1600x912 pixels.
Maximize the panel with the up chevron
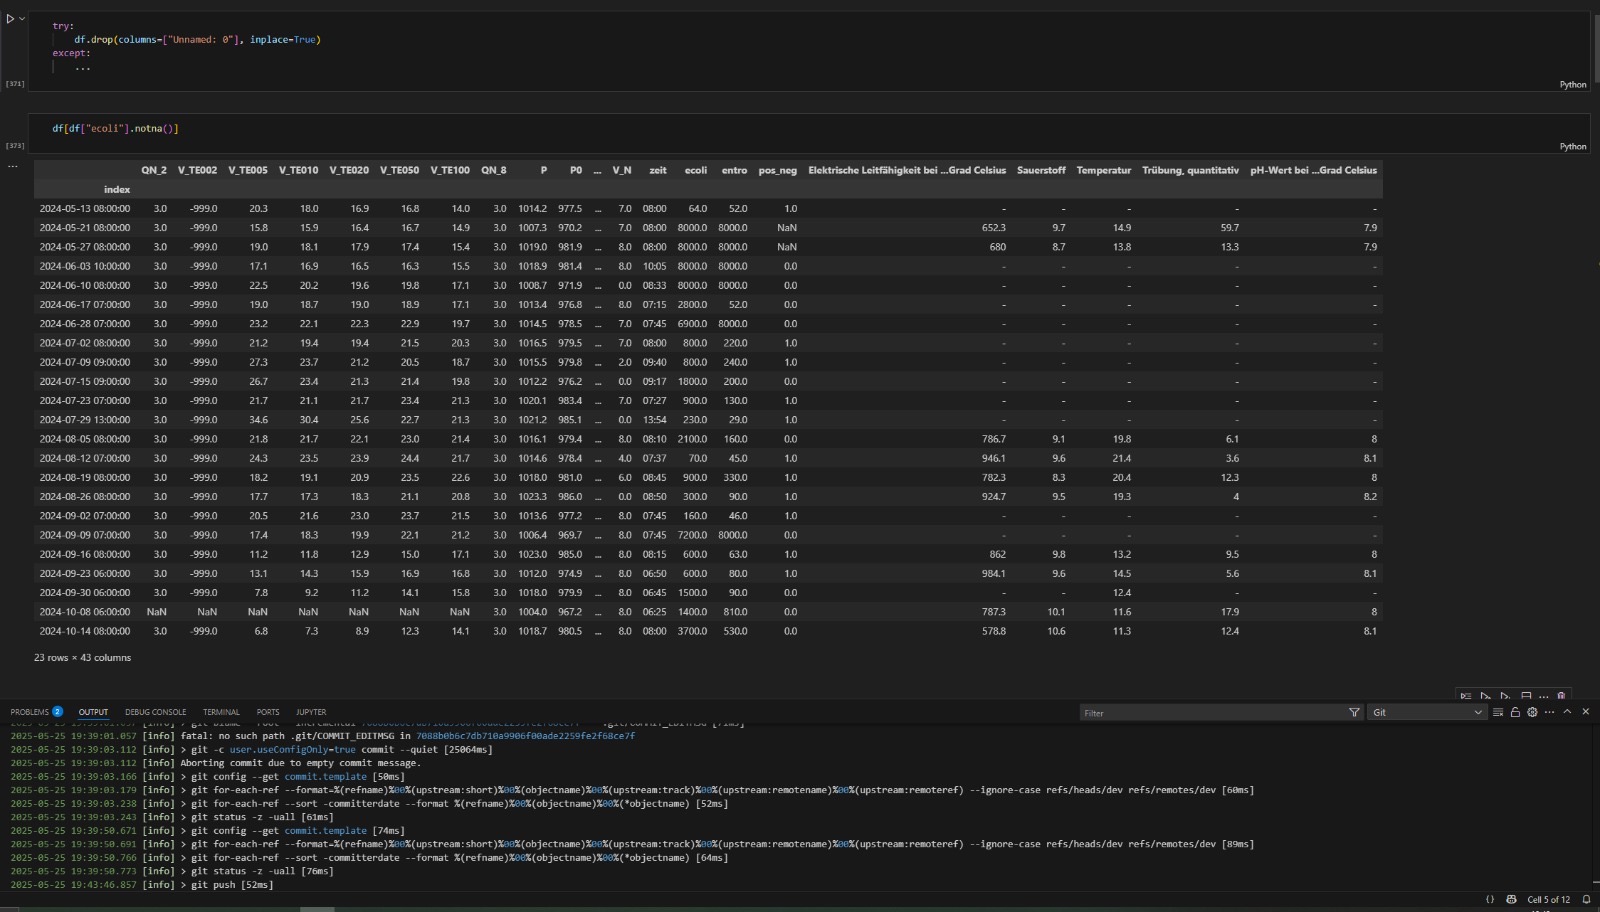point(1567,712)
